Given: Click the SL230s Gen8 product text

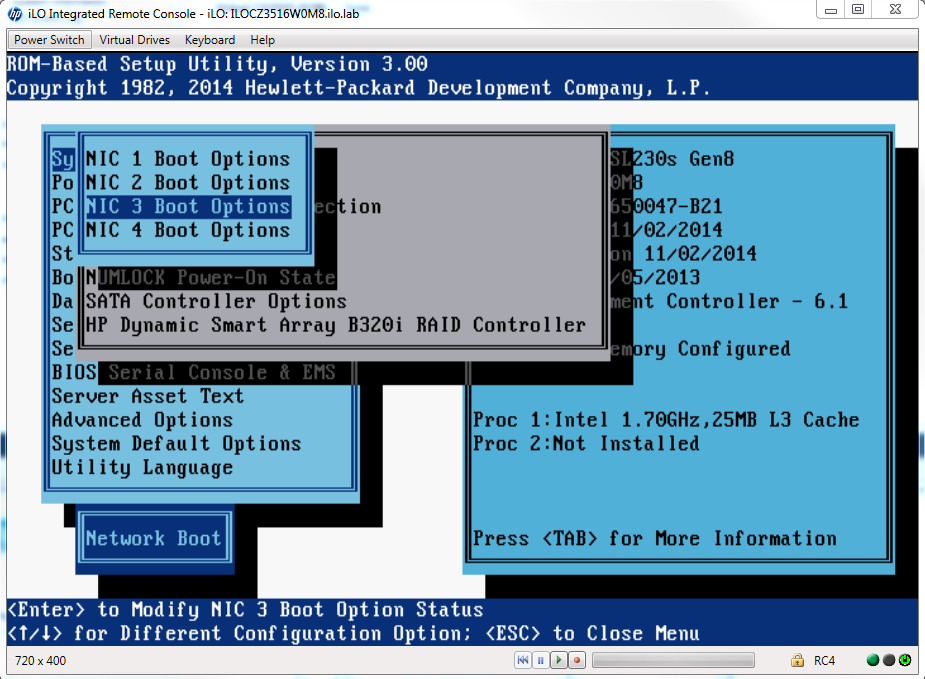Looking at the screenshot, I should click(x=672, y=159).
